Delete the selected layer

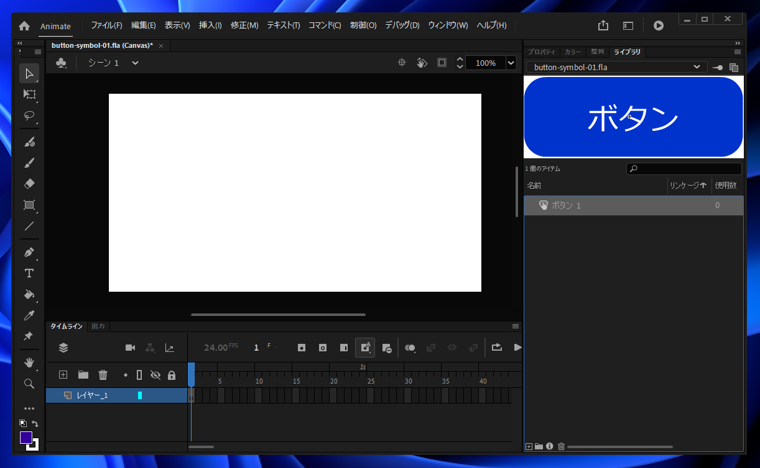point(103,375)
